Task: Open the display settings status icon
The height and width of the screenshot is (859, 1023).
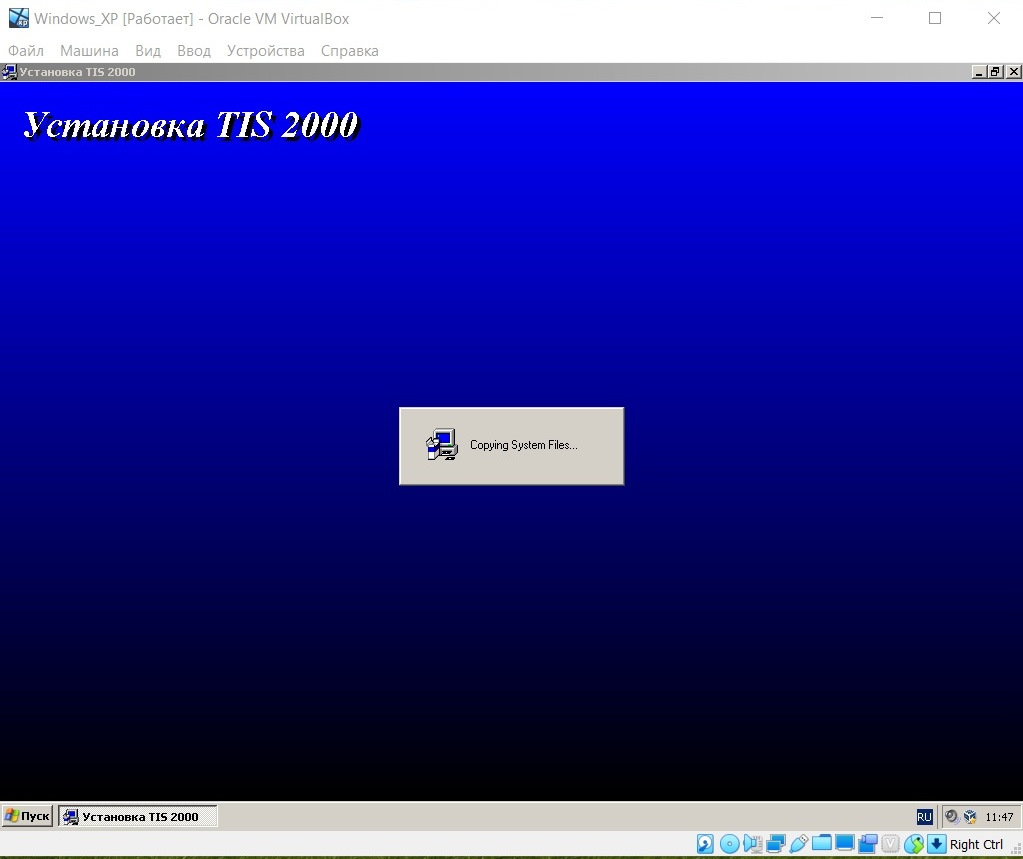Action: pyautogui.click(x=844, y=843)
